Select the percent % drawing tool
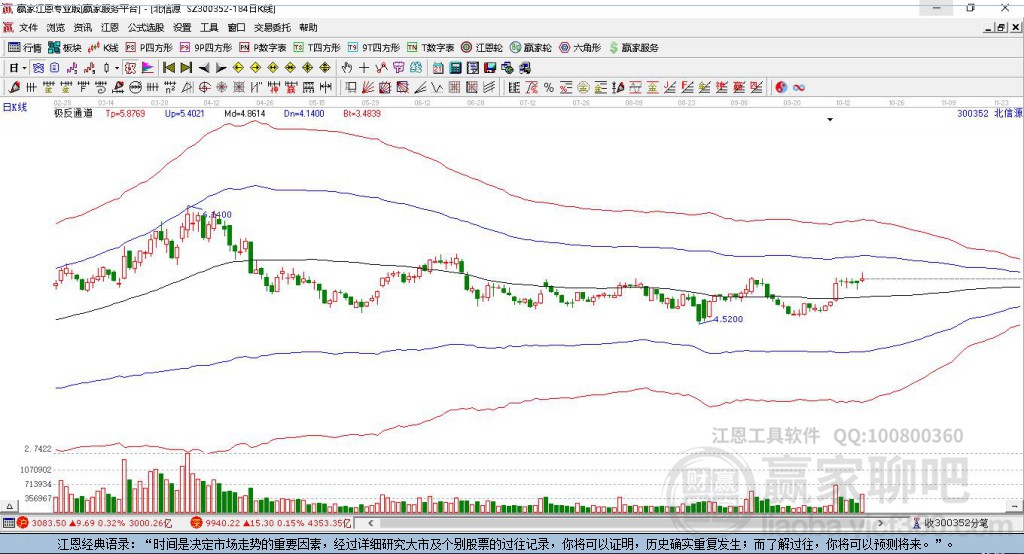The width and height of the screenshot is (1024, 554). [x=549, y=88]
